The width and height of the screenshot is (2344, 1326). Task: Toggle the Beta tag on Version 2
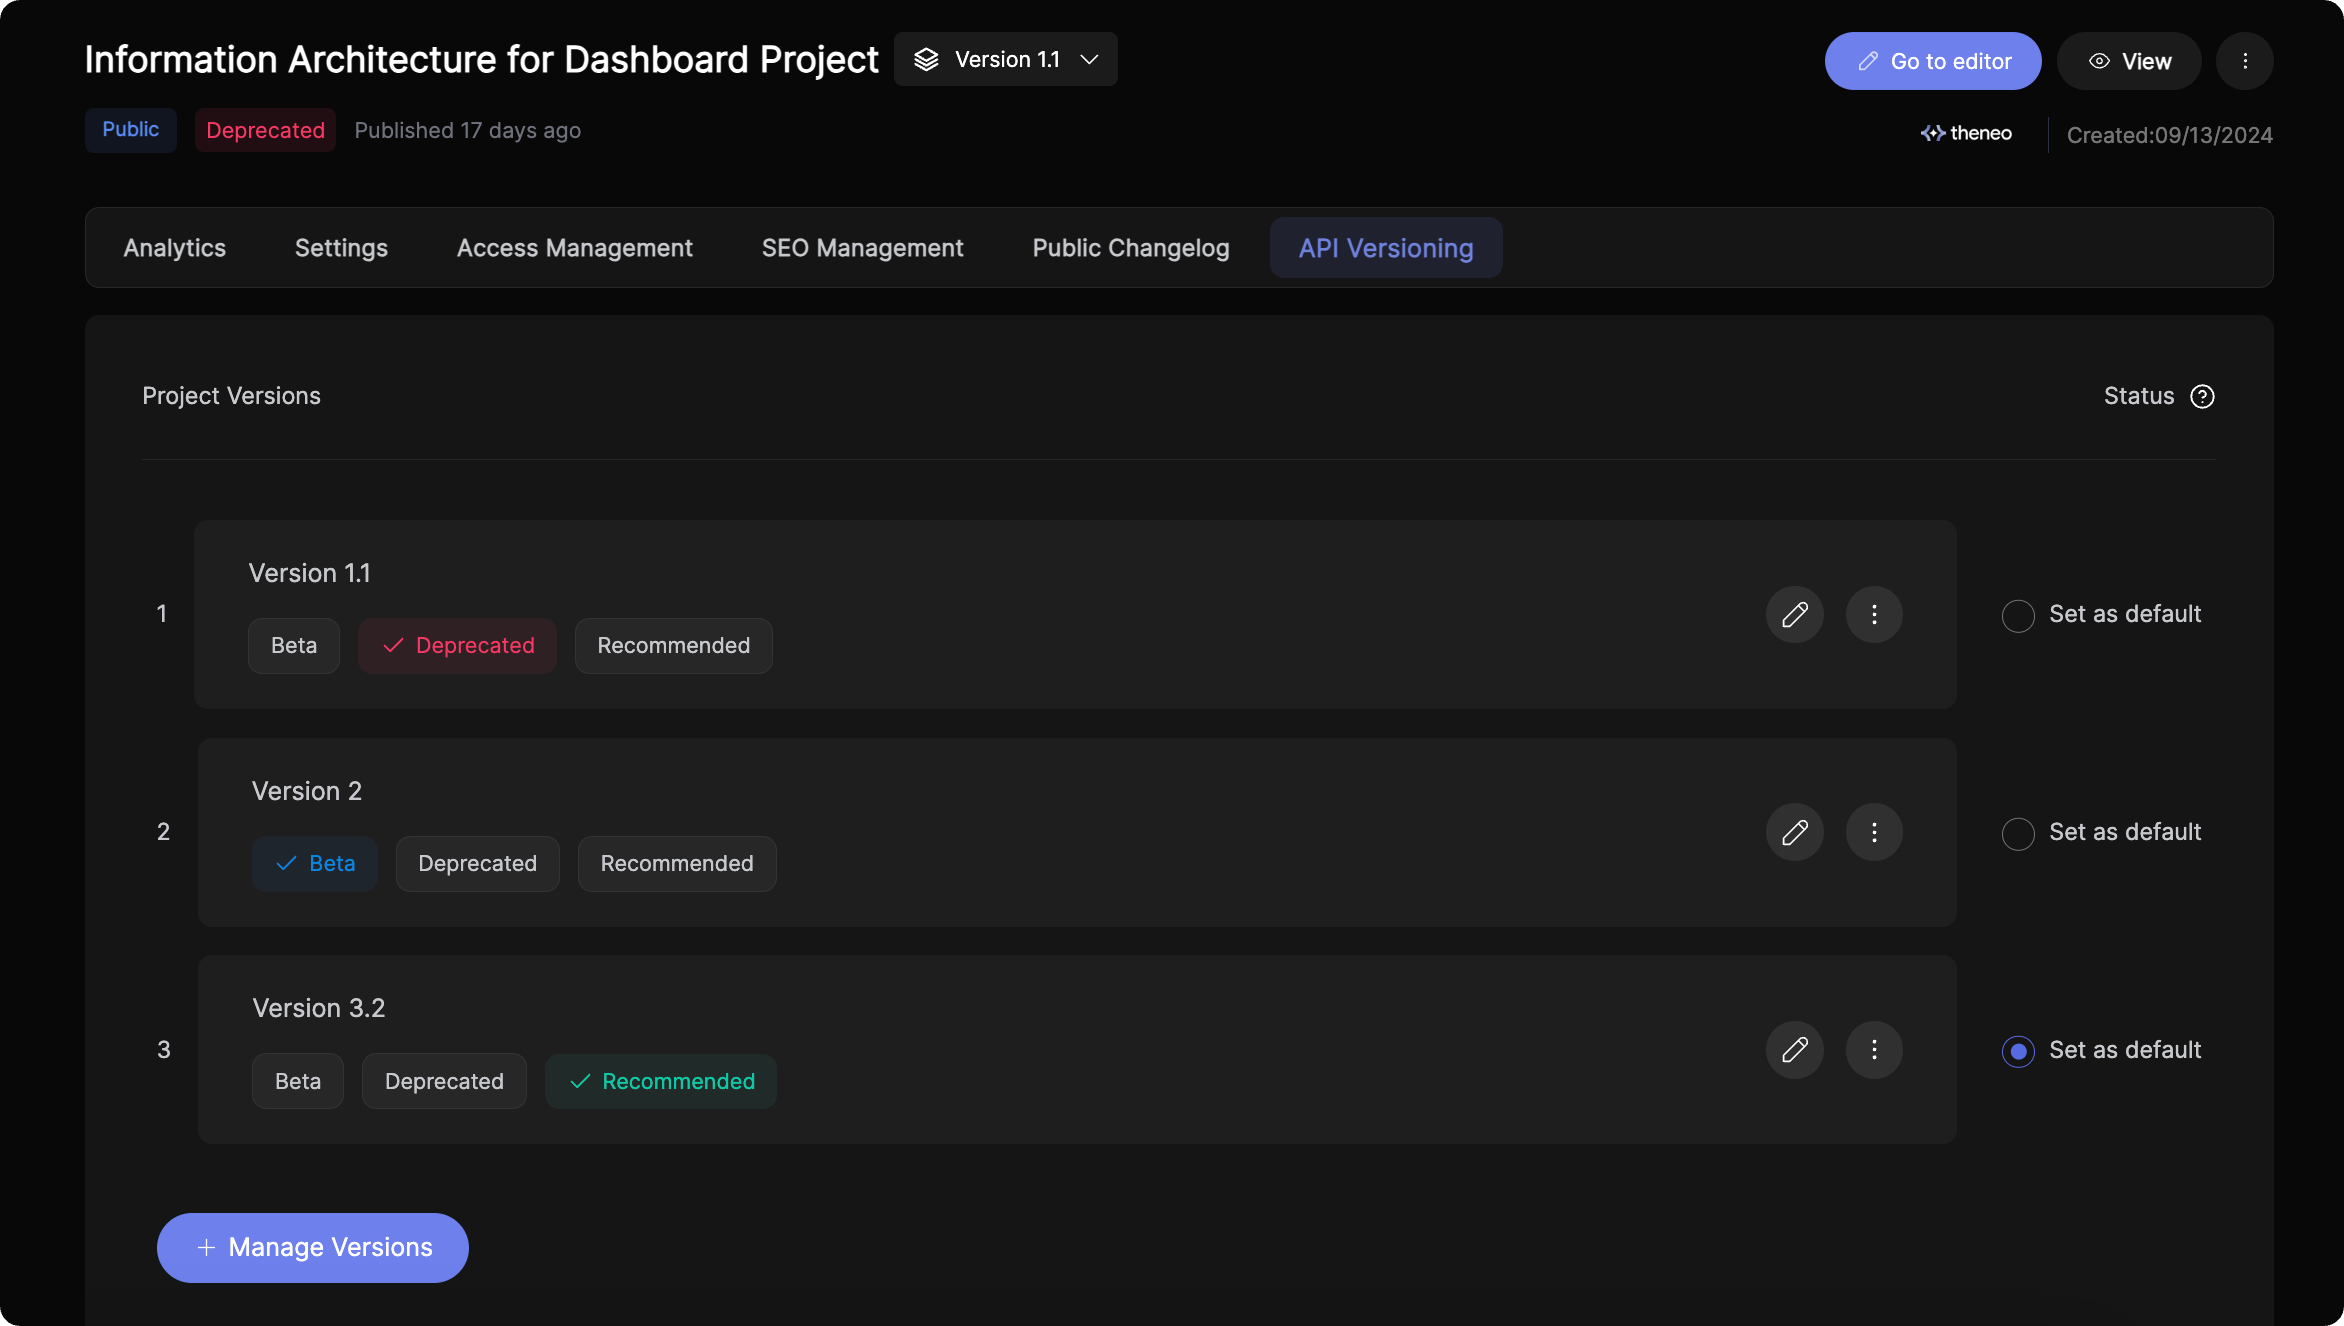314,864
